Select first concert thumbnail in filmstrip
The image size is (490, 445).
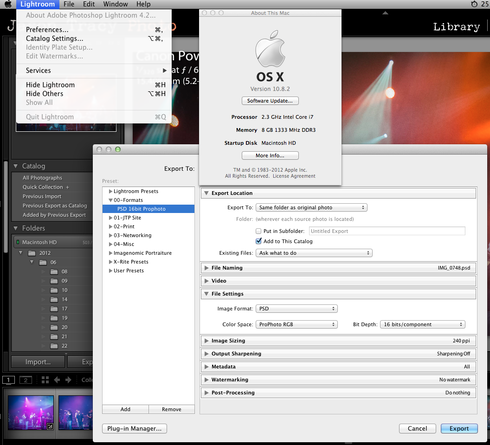(31, 413)
